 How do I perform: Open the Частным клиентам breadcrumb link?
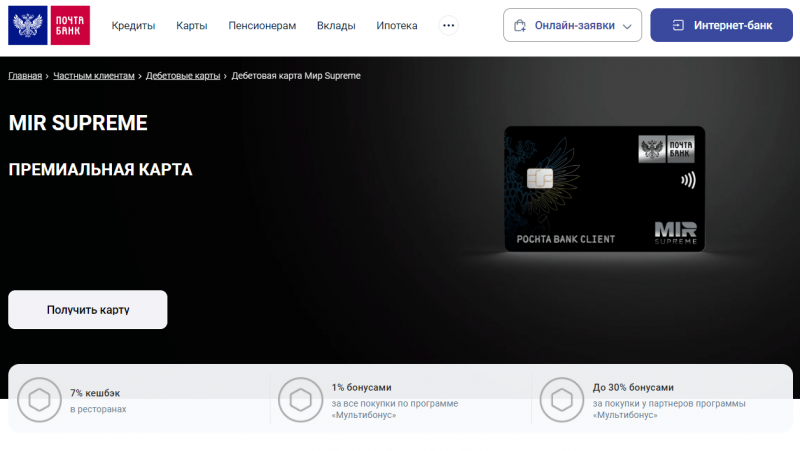pos(93,76)
